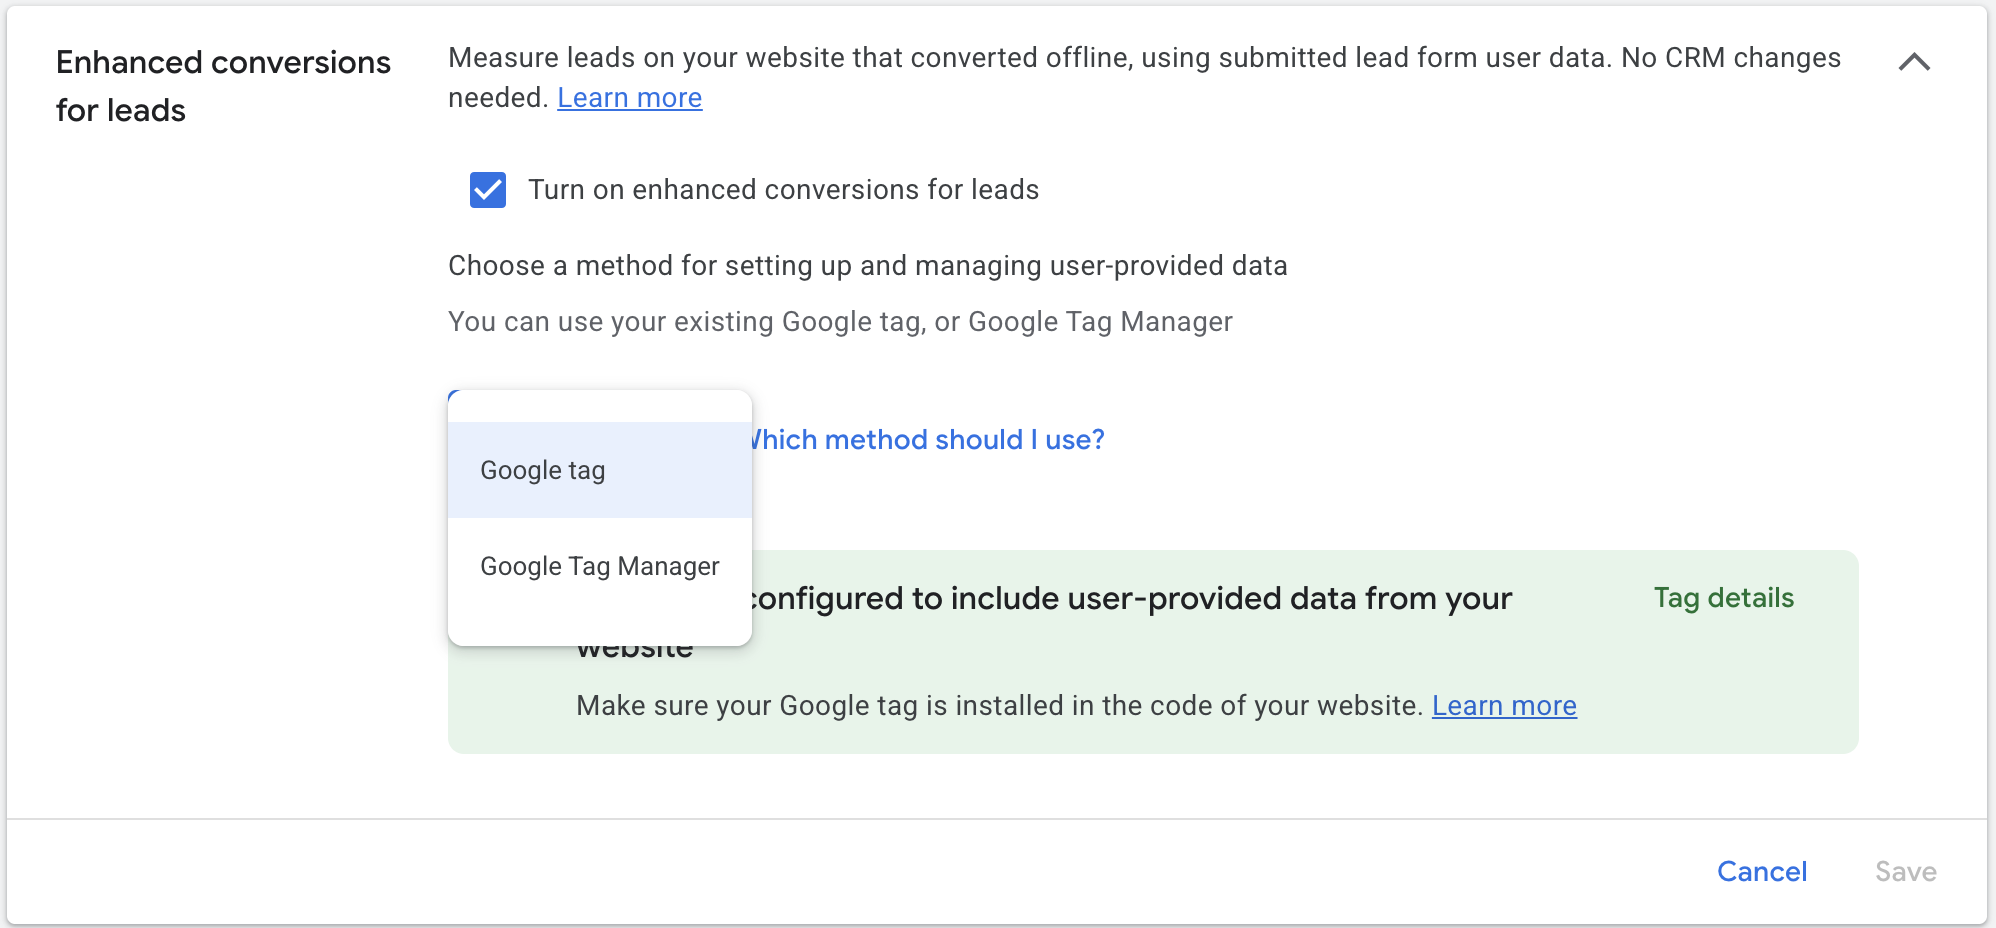Open Tag details in the green banner
Viewport: 1996px width, 928px height.
point(1723,598)
